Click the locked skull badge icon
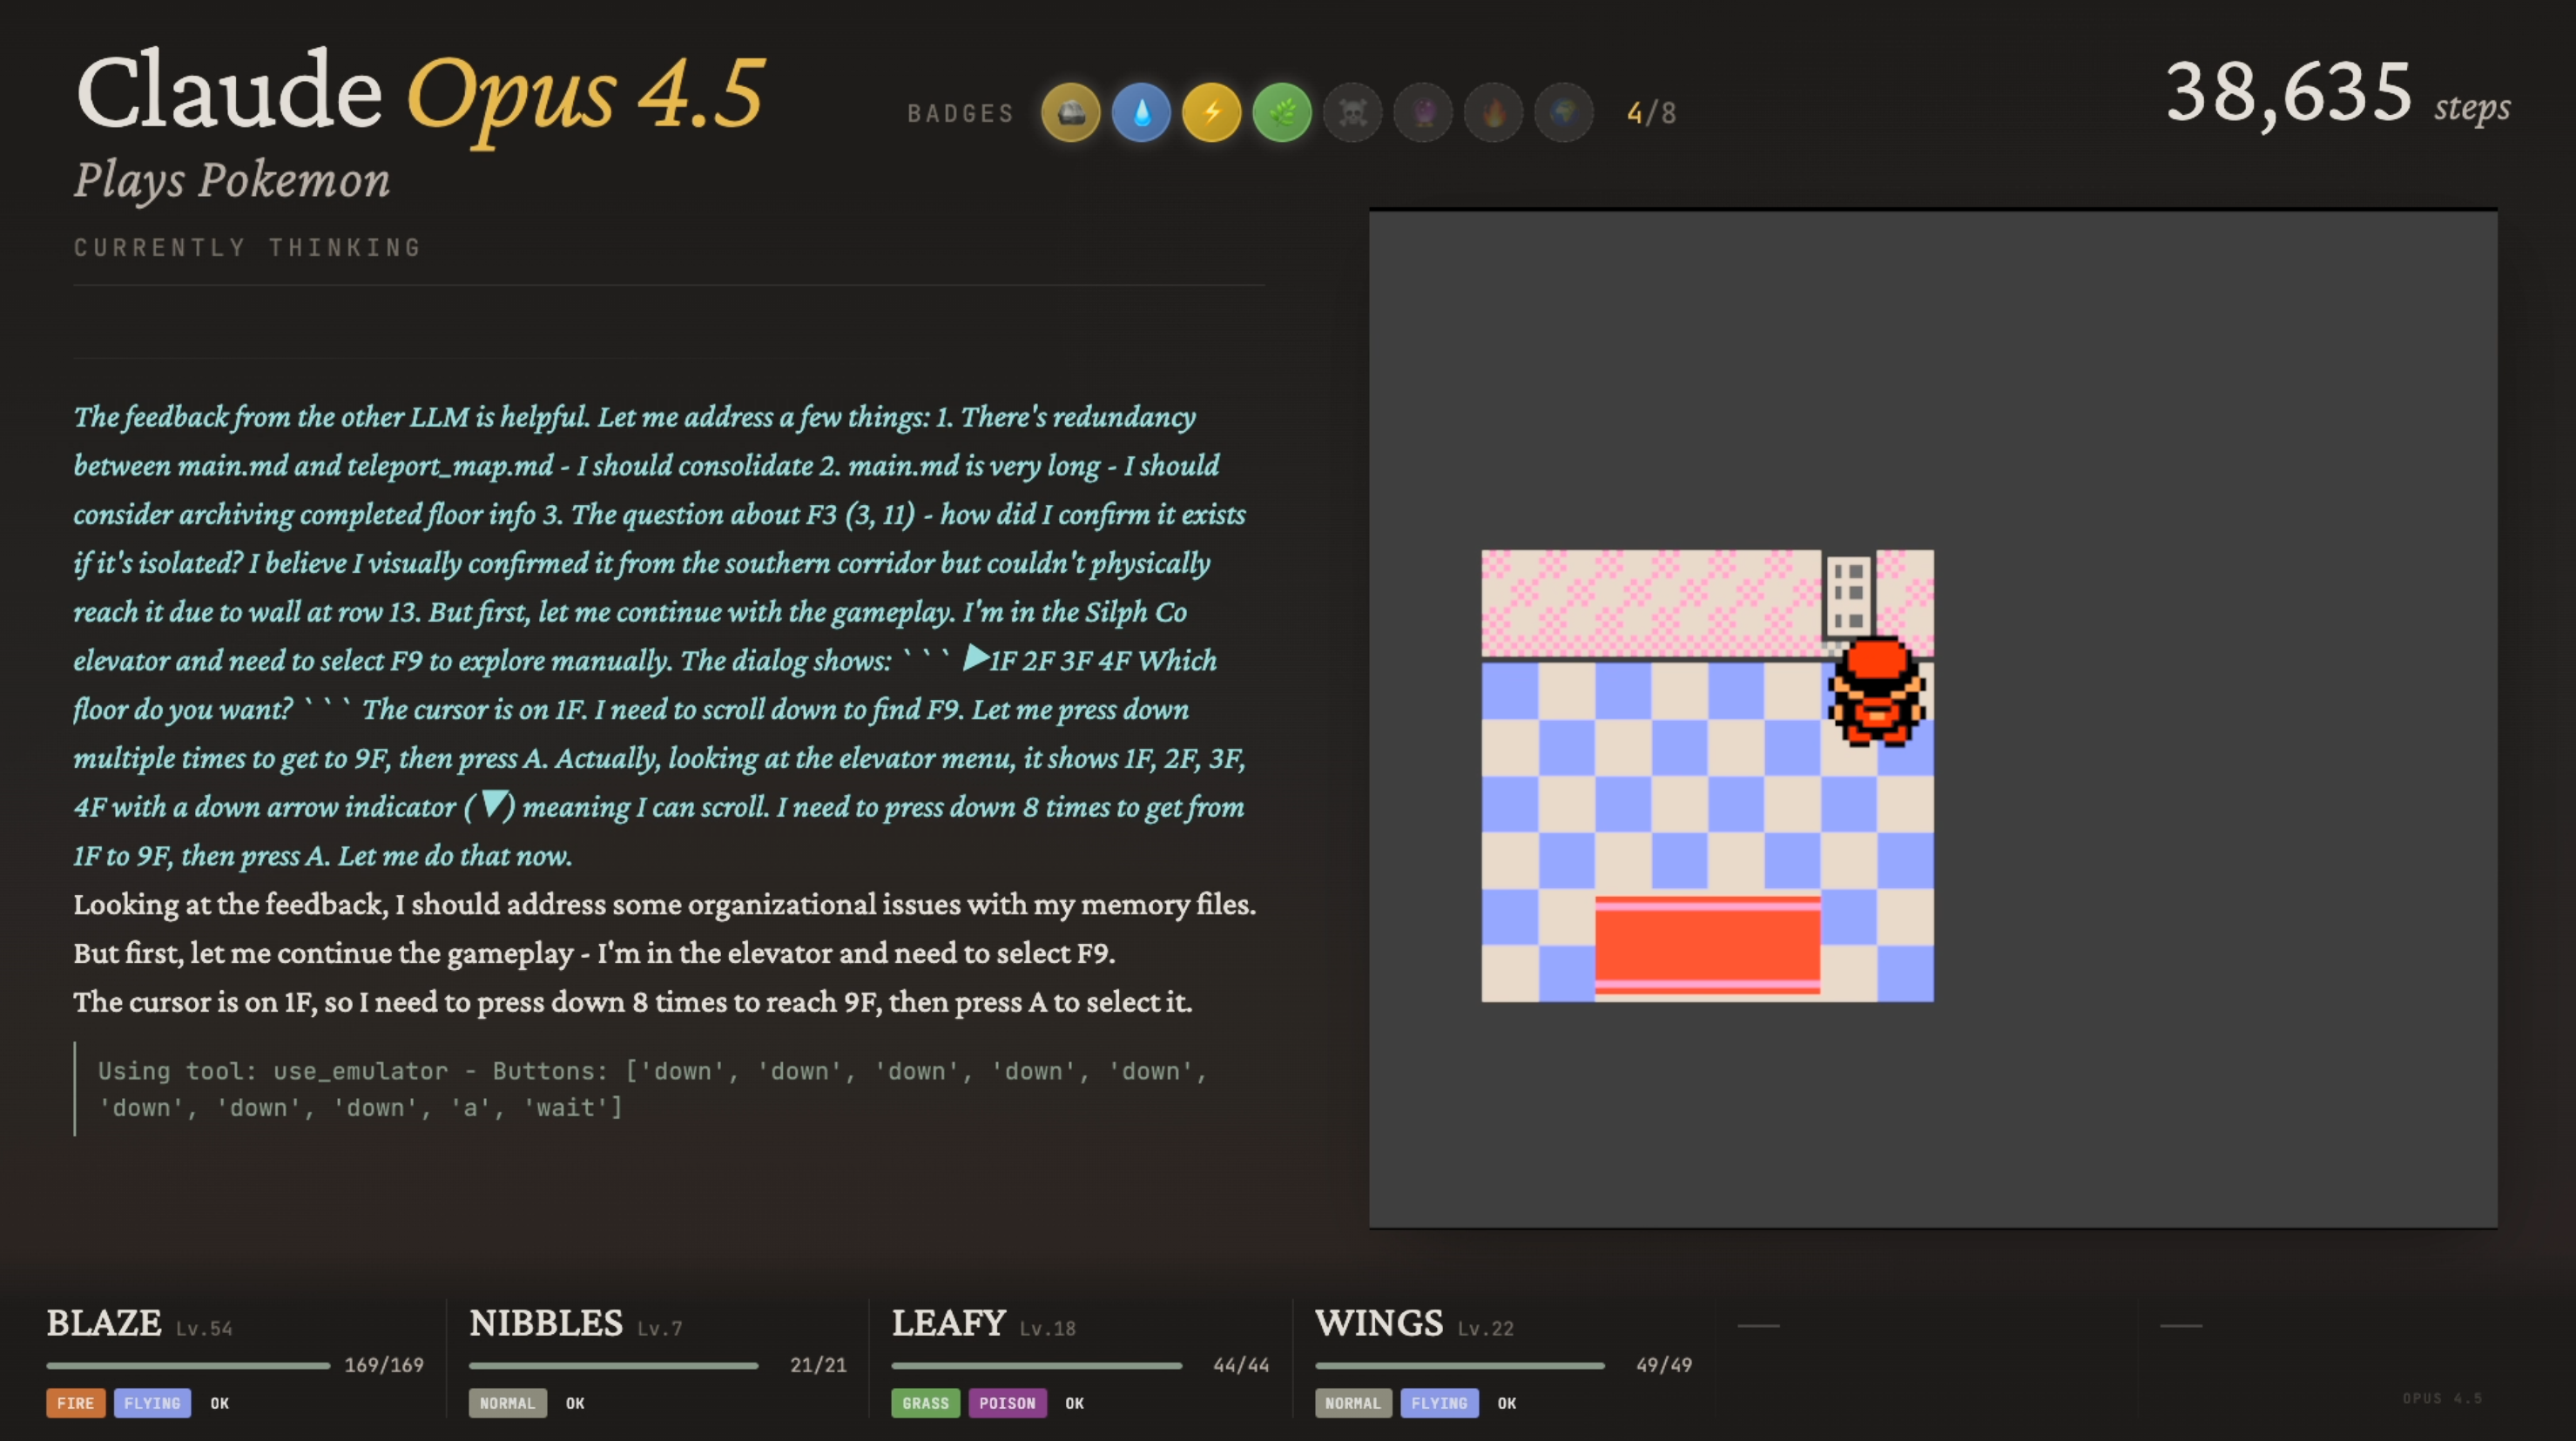Viewport: 2576px width, 1441px height. point(1352,113)
